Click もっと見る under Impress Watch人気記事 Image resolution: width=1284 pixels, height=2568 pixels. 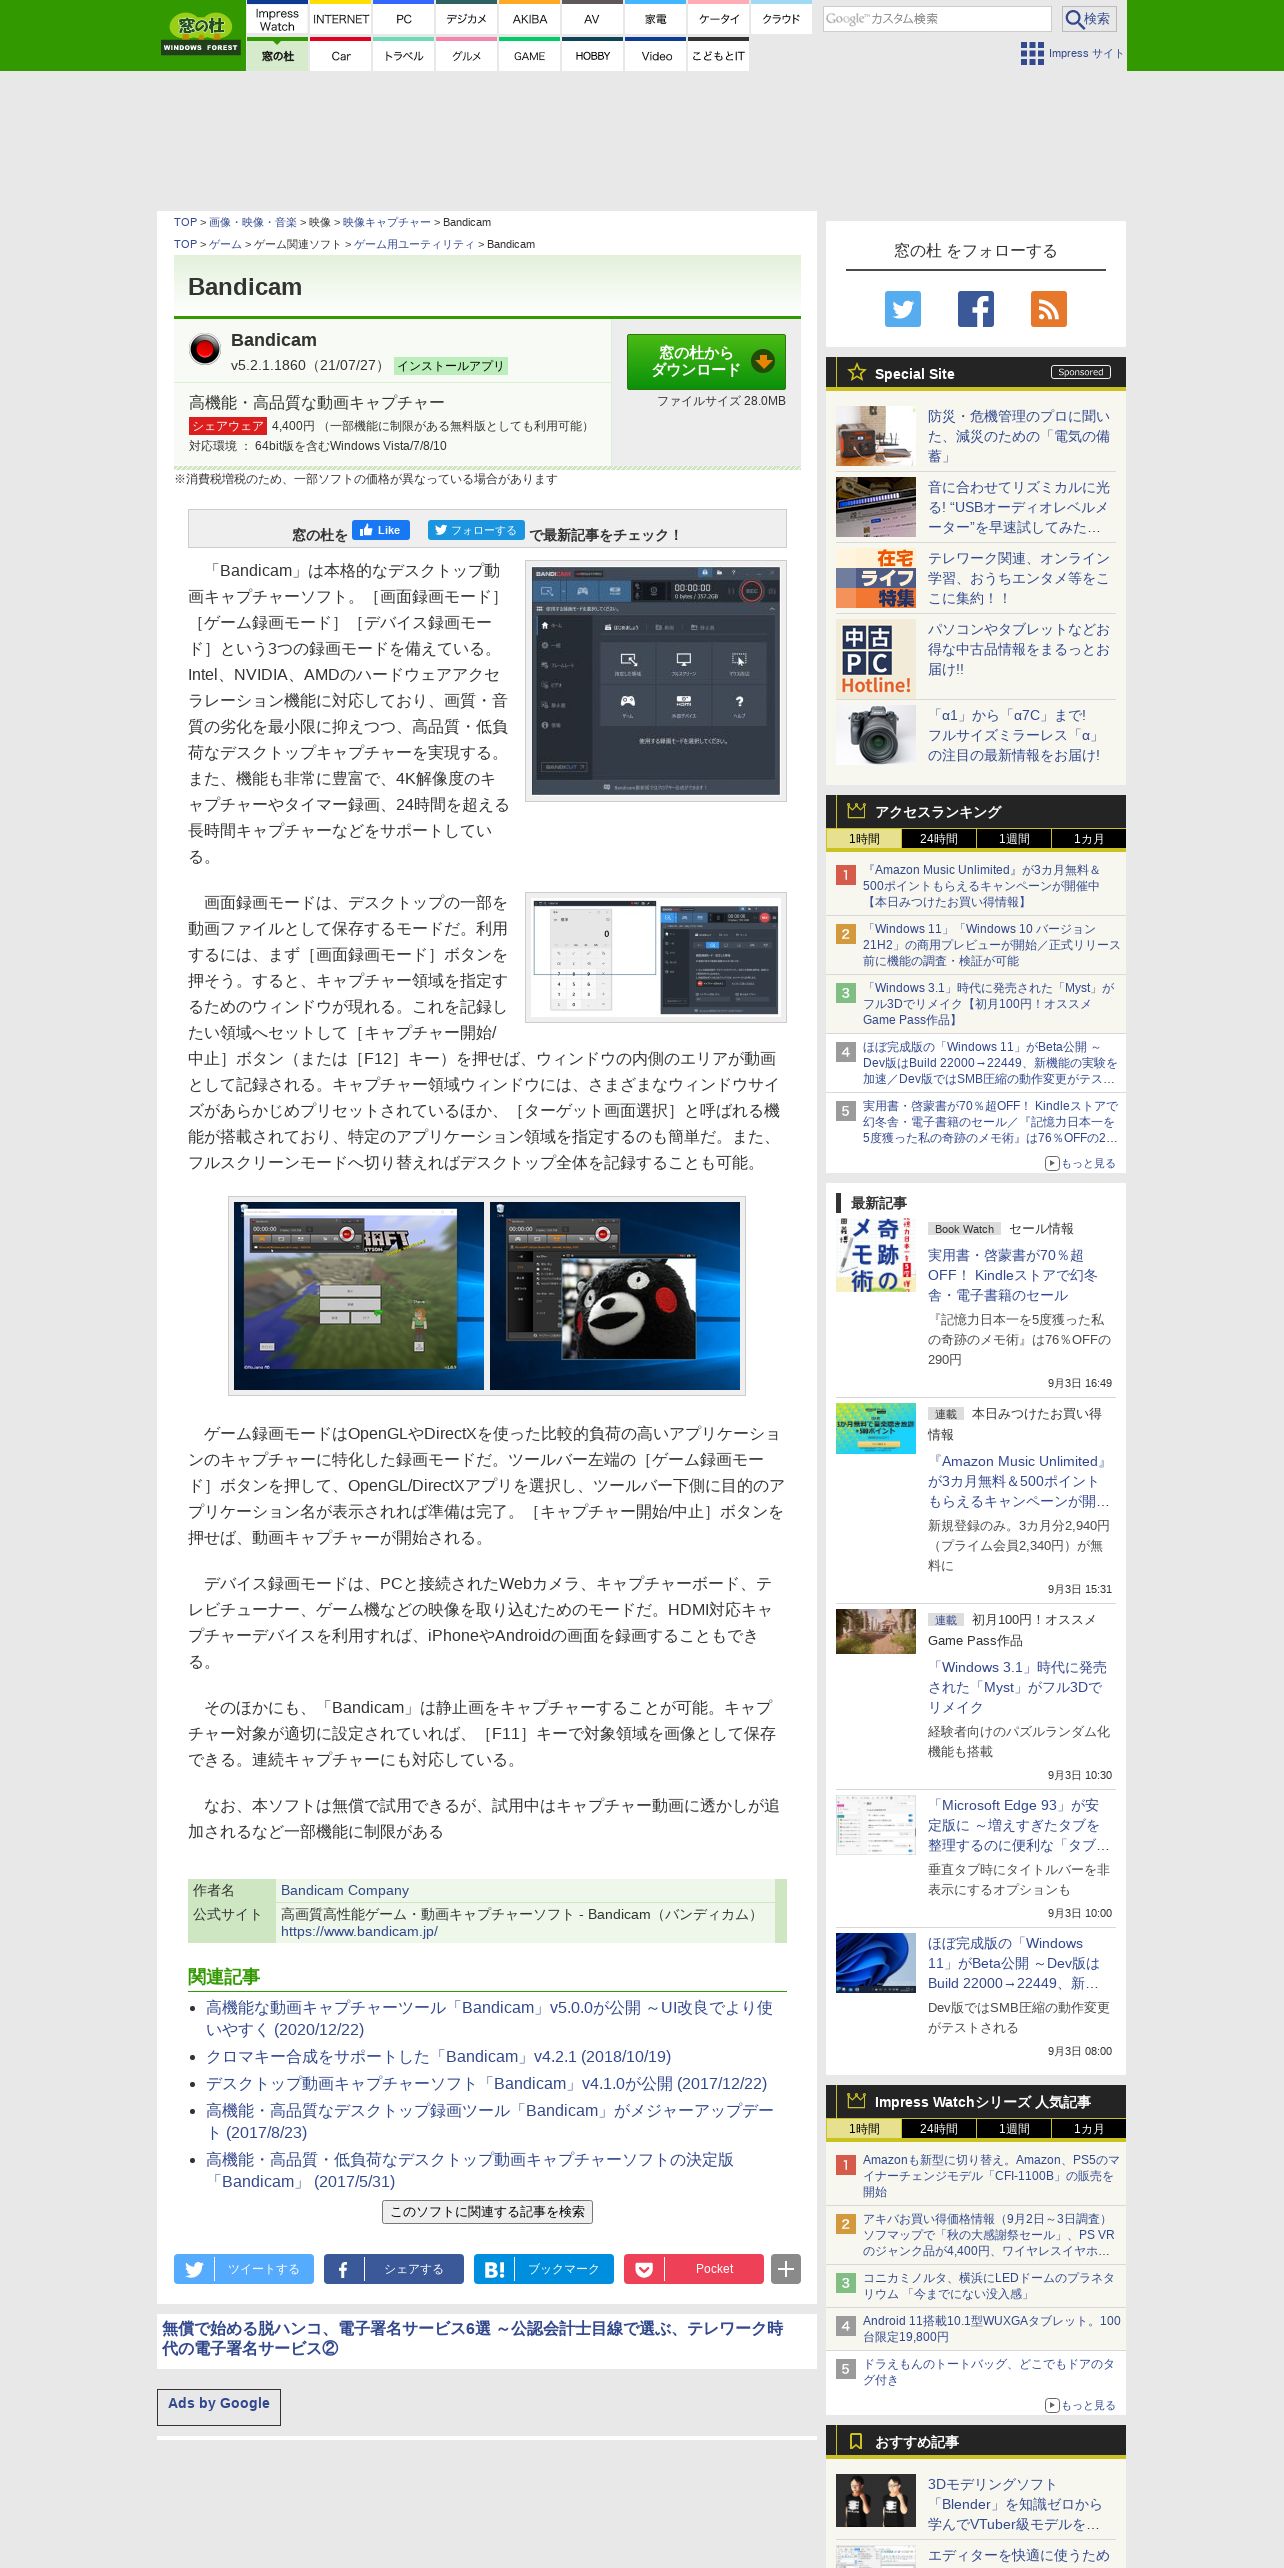(x=1080, y=2406)
